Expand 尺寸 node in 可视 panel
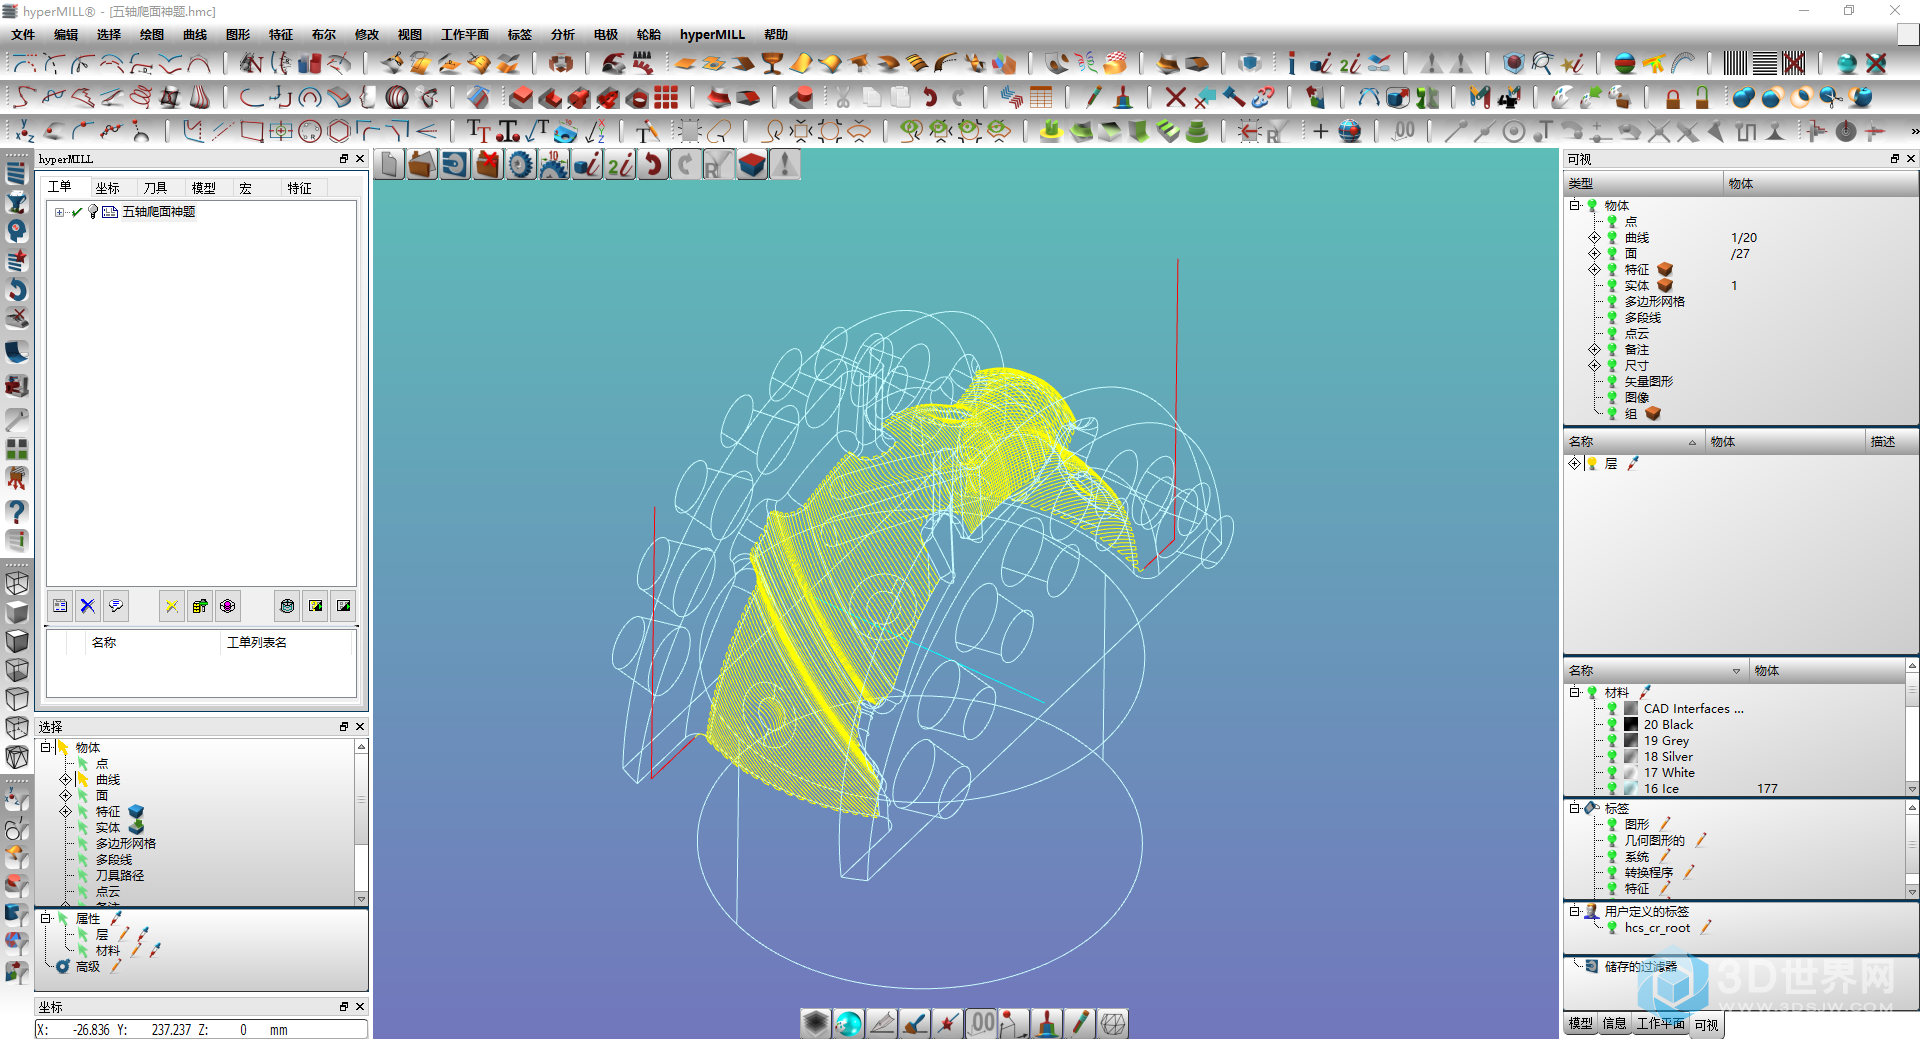 [1594, 366]
